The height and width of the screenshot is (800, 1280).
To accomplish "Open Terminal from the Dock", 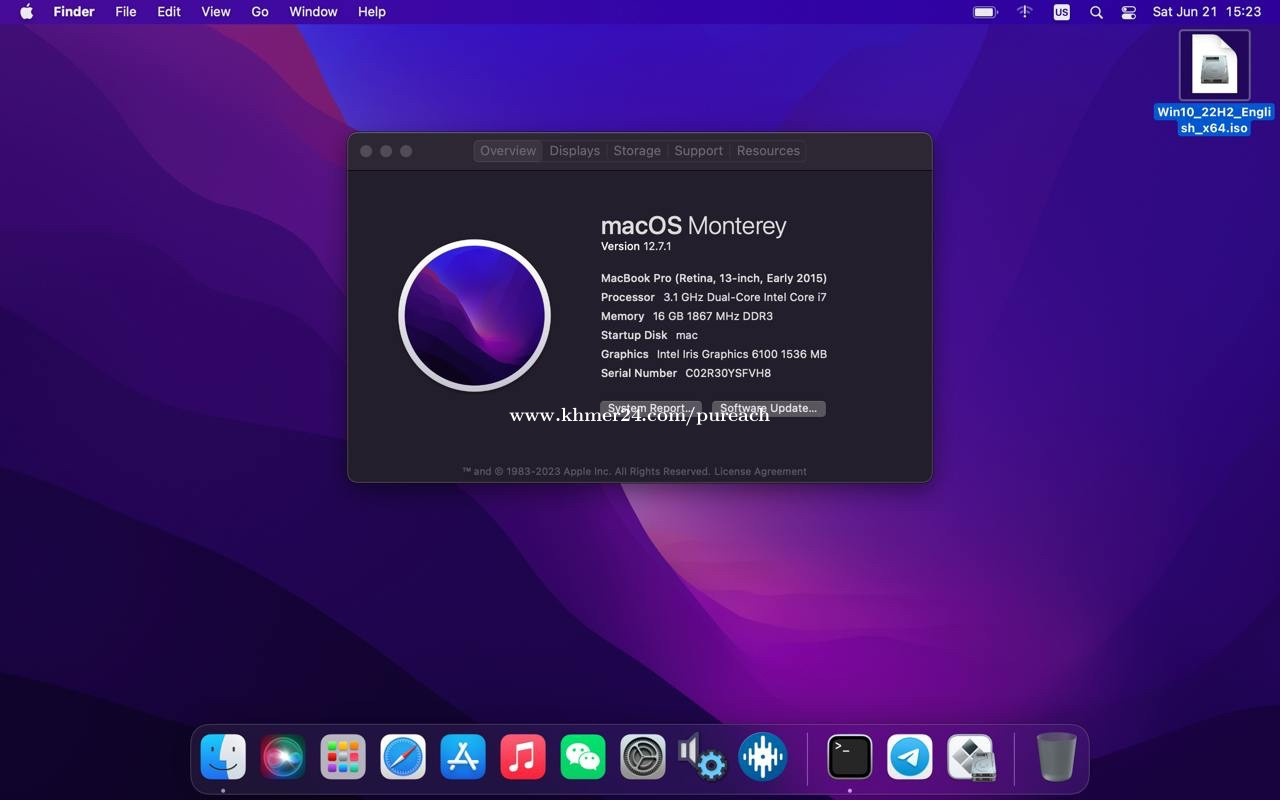I will click(x=850, y=757).
